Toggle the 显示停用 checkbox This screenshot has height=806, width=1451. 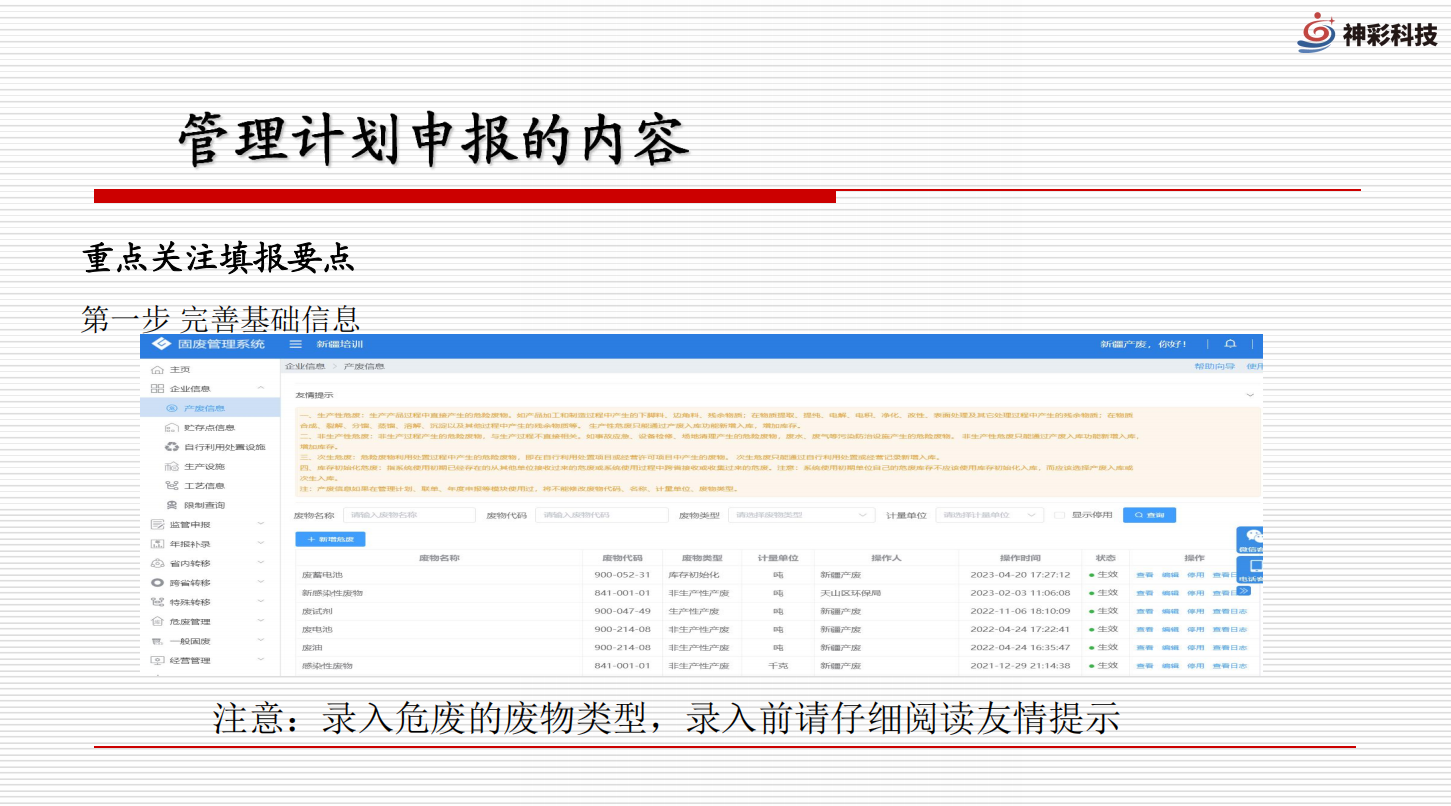[x=1059, y=515]
